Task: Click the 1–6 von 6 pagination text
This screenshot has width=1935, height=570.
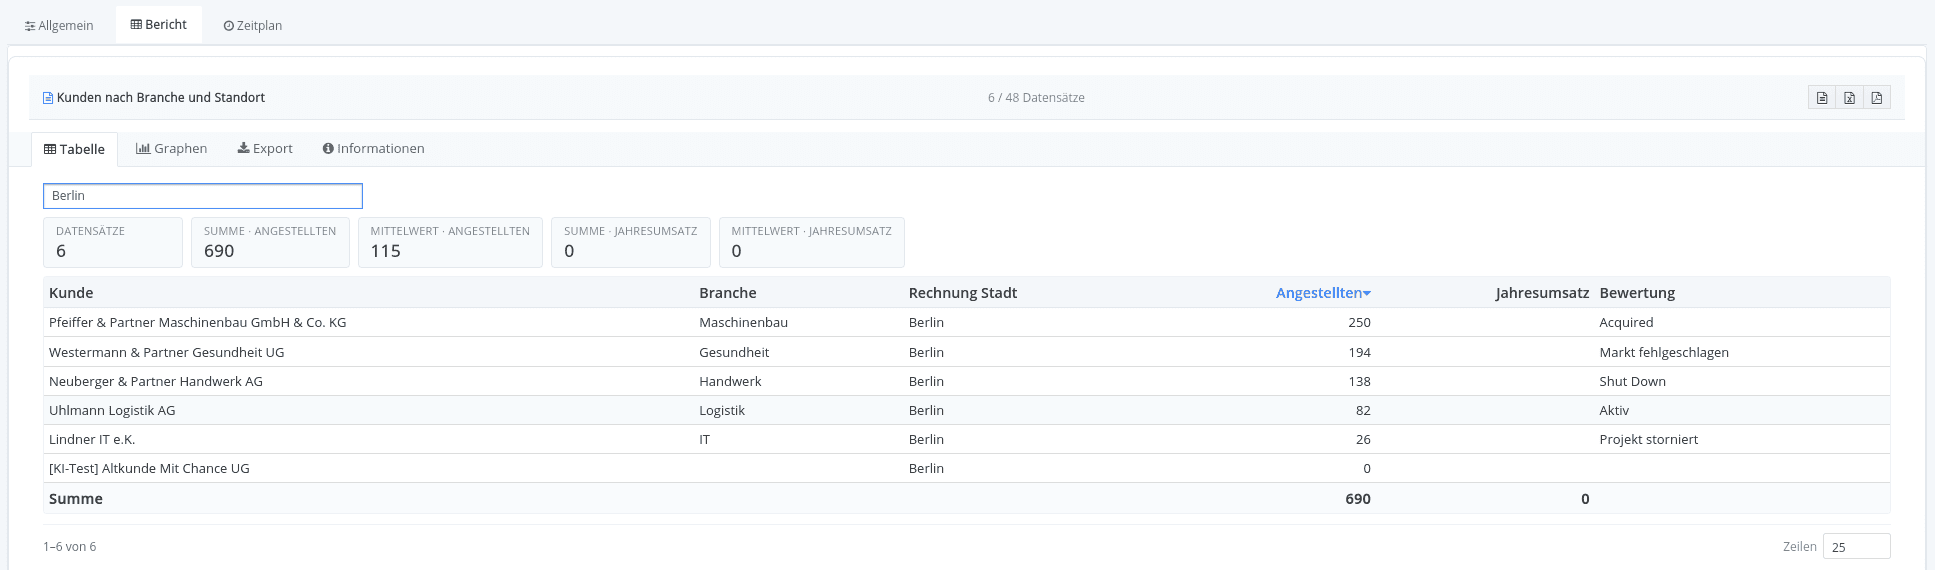Action: [x=70, y=546]
